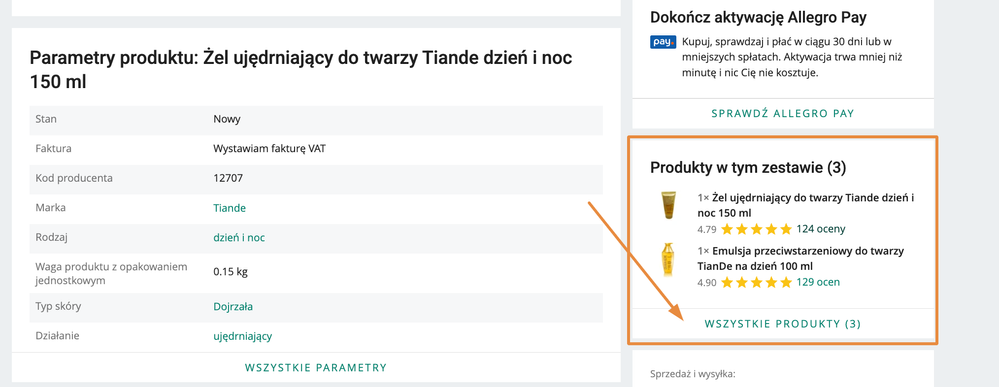Click the Allegro Pay logo icon
Screen dimensions: 999x387
[663, 42]
